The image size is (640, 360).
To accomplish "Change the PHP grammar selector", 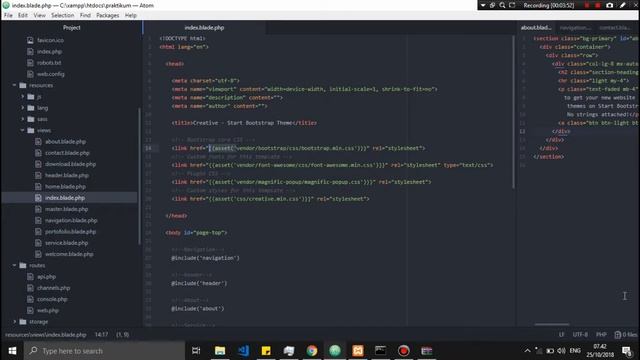I will coord(601,335).
